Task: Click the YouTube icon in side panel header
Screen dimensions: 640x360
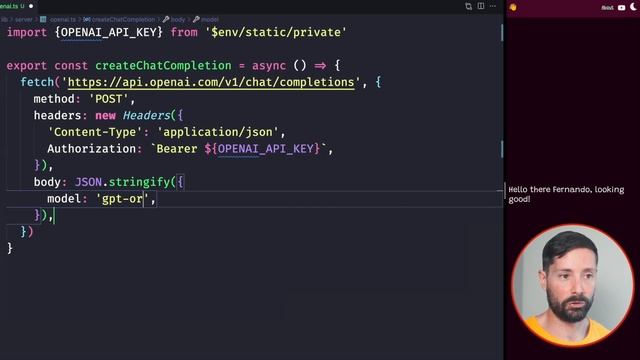Action: click(621, 7)
